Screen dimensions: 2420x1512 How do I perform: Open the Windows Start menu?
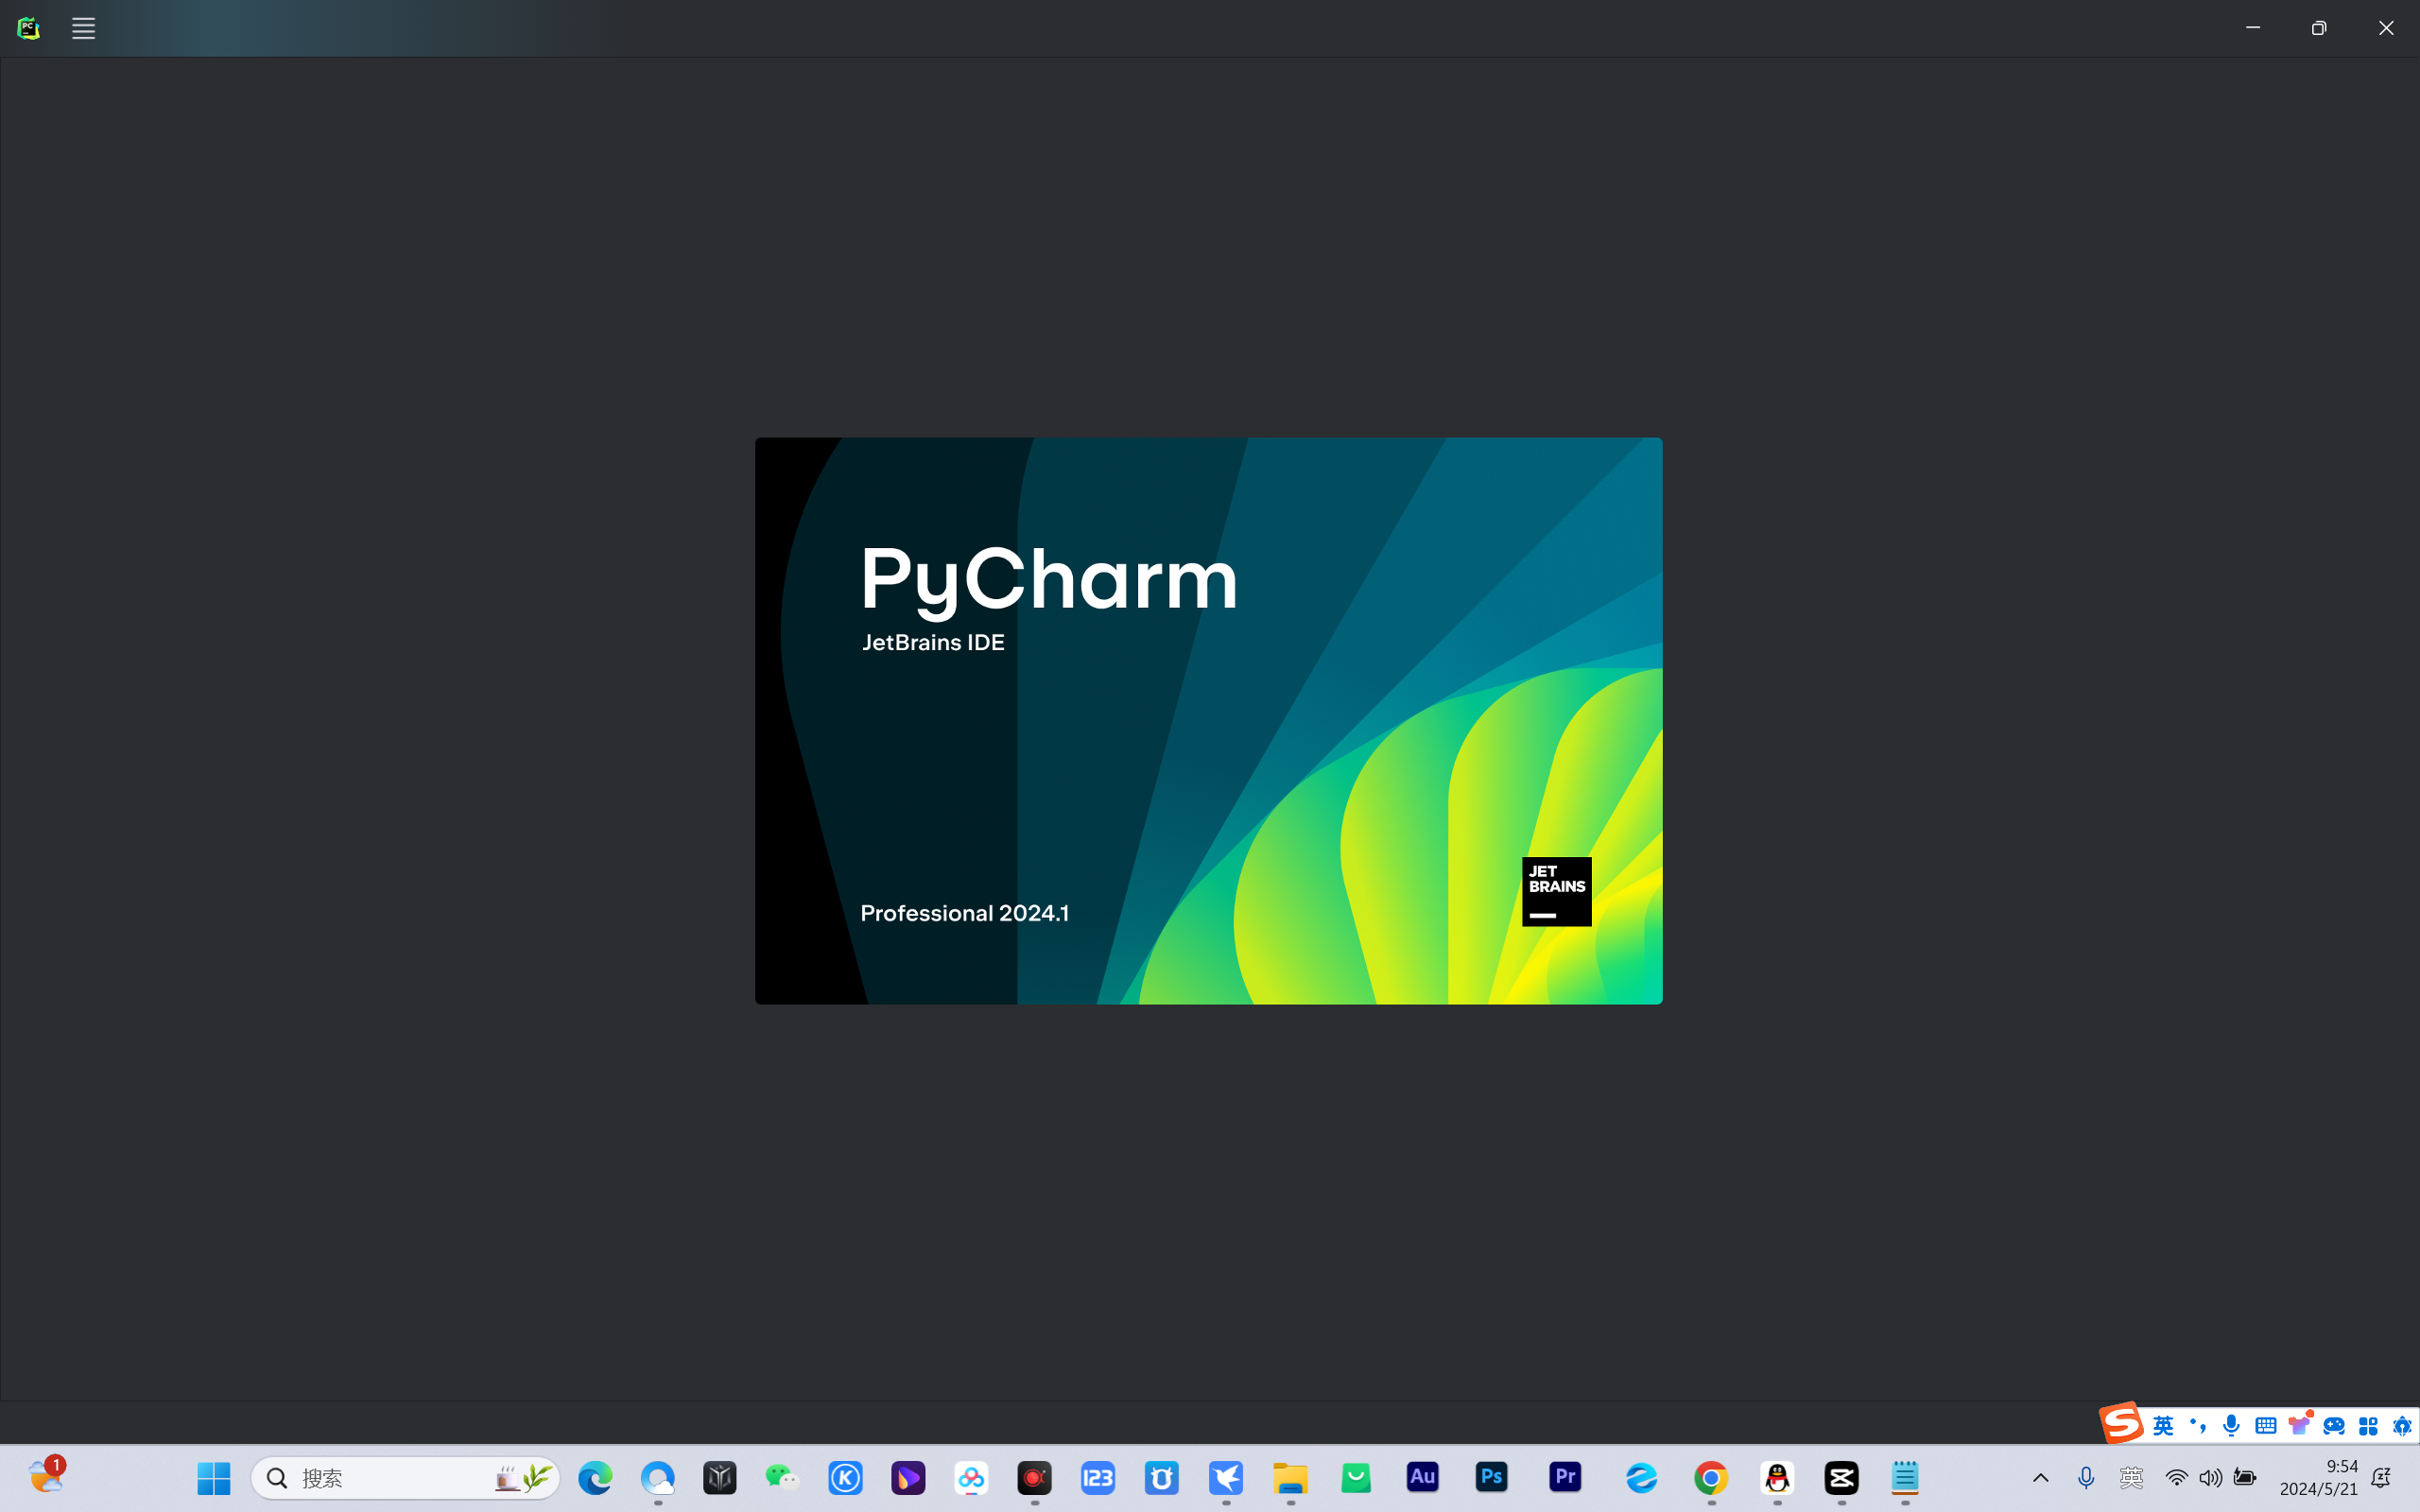[x=213, y=1477]
